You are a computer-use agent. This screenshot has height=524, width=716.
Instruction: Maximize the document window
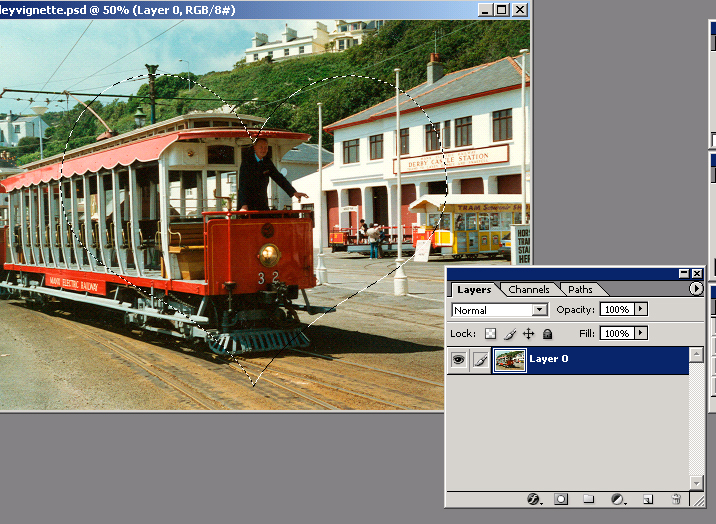(x=501, y=10)
